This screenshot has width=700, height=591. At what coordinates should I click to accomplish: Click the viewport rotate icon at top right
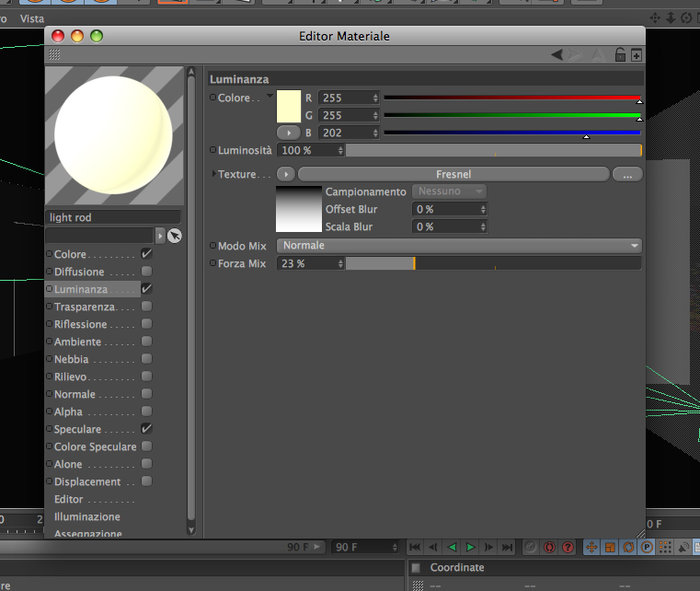point(686,18)
